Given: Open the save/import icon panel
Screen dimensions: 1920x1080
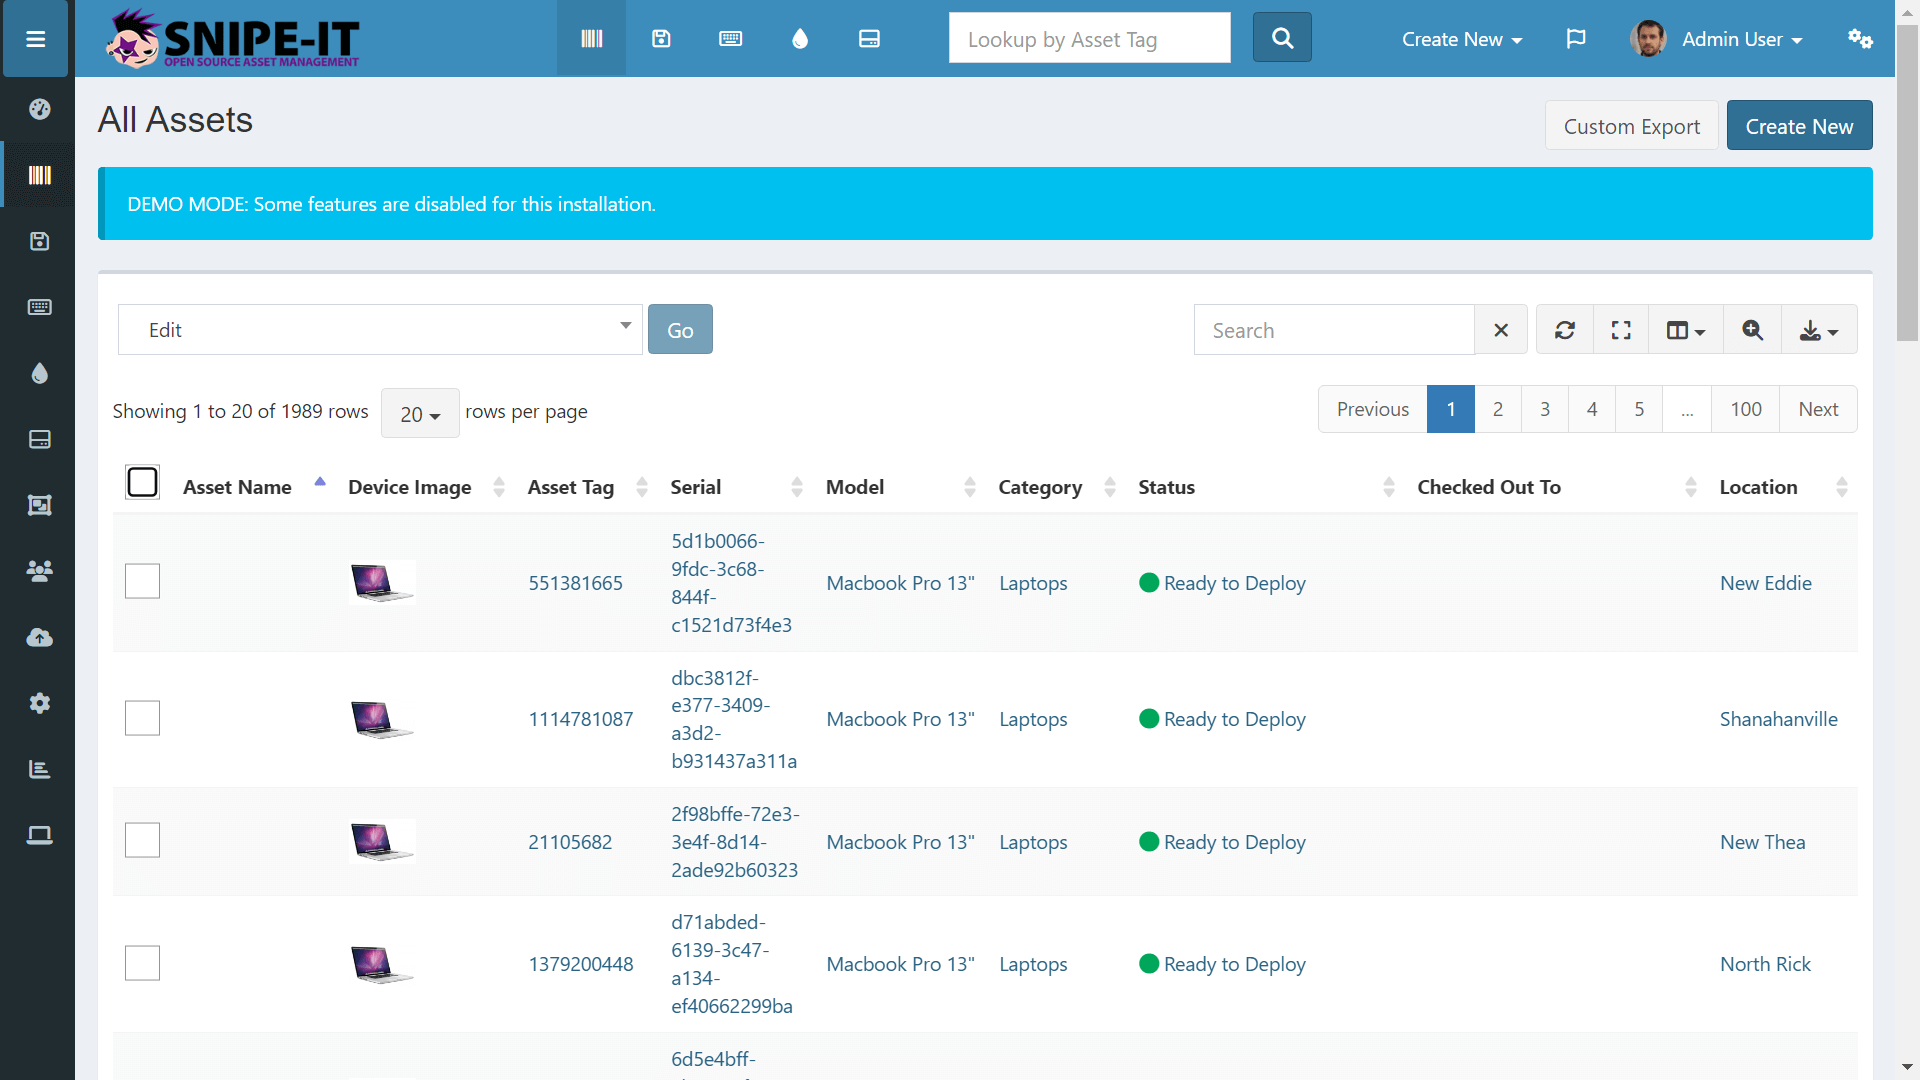Looking at the screenshot, I should (662, 38).
